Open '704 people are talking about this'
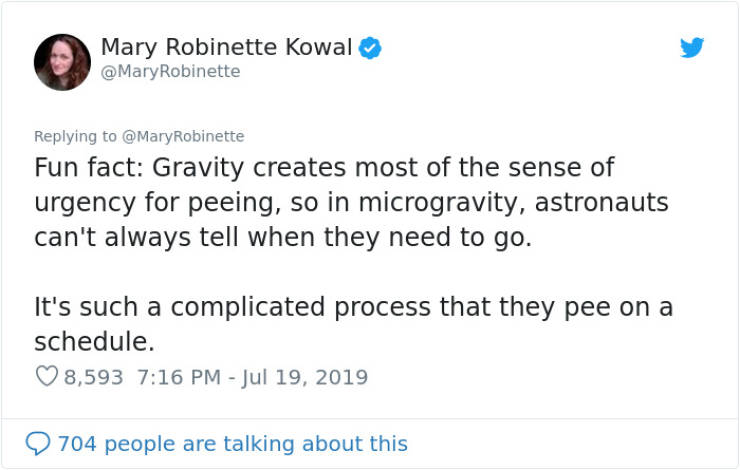 click(x=233, y=444)
